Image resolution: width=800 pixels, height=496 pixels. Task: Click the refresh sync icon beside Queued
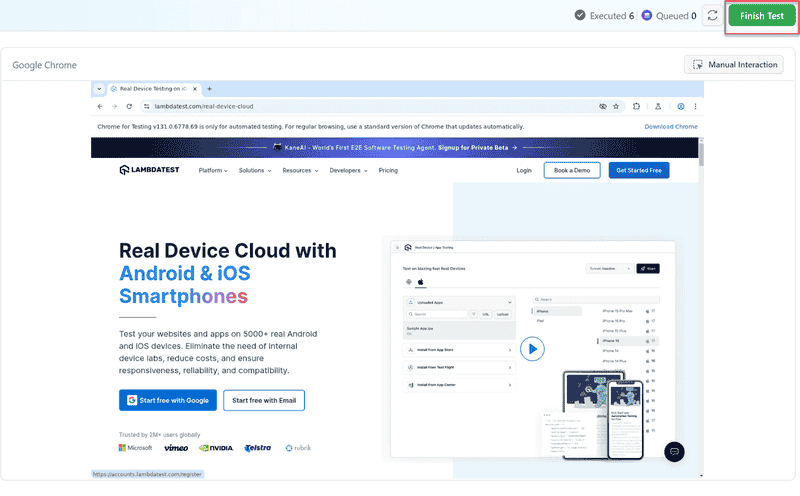pyautogui.click(x=712, y=16)
